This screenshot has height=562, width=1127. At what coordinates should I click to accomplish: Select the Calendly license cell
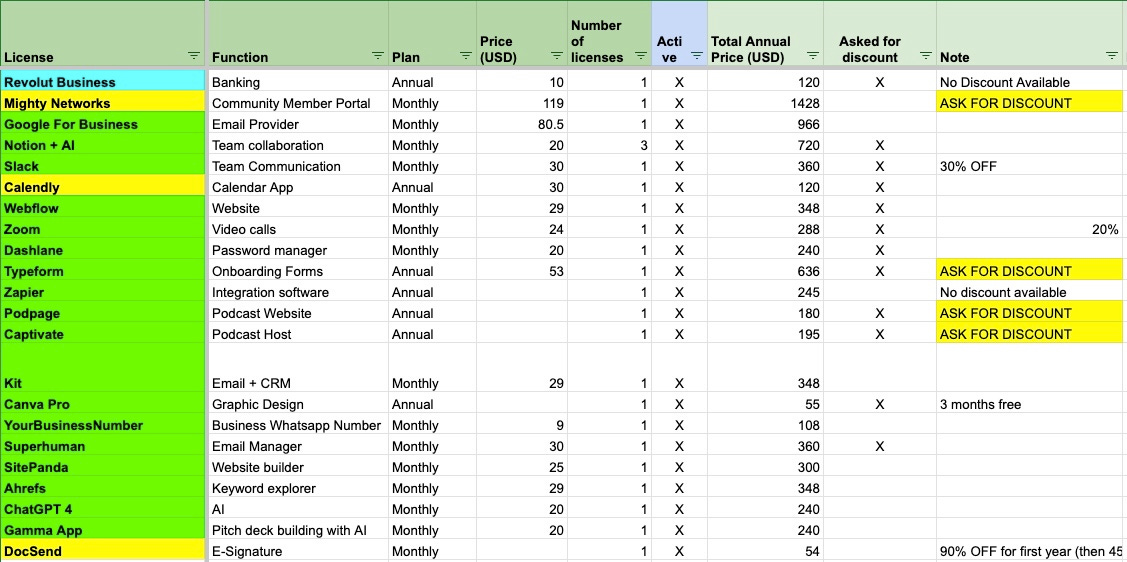pos(103,187)
